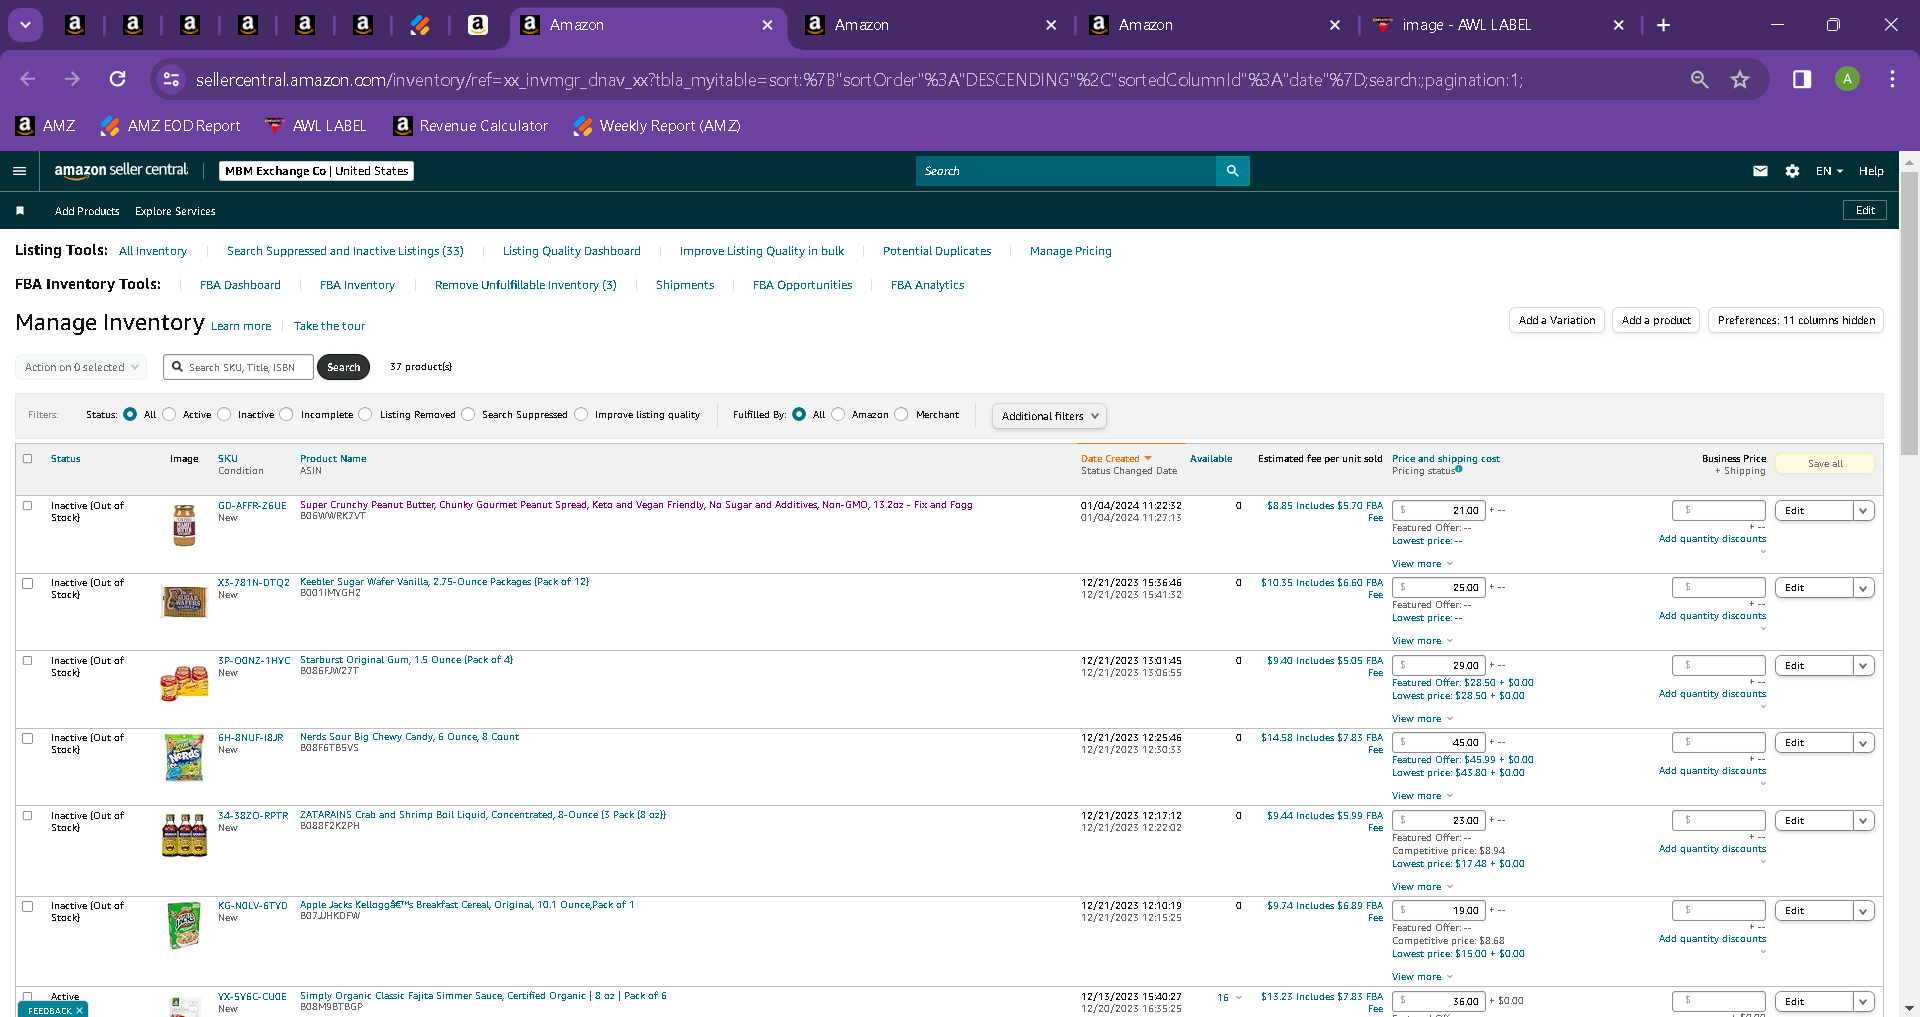Click the Pricing status info icon
1920x1017 pixels.
click(x=1459, y=469)
